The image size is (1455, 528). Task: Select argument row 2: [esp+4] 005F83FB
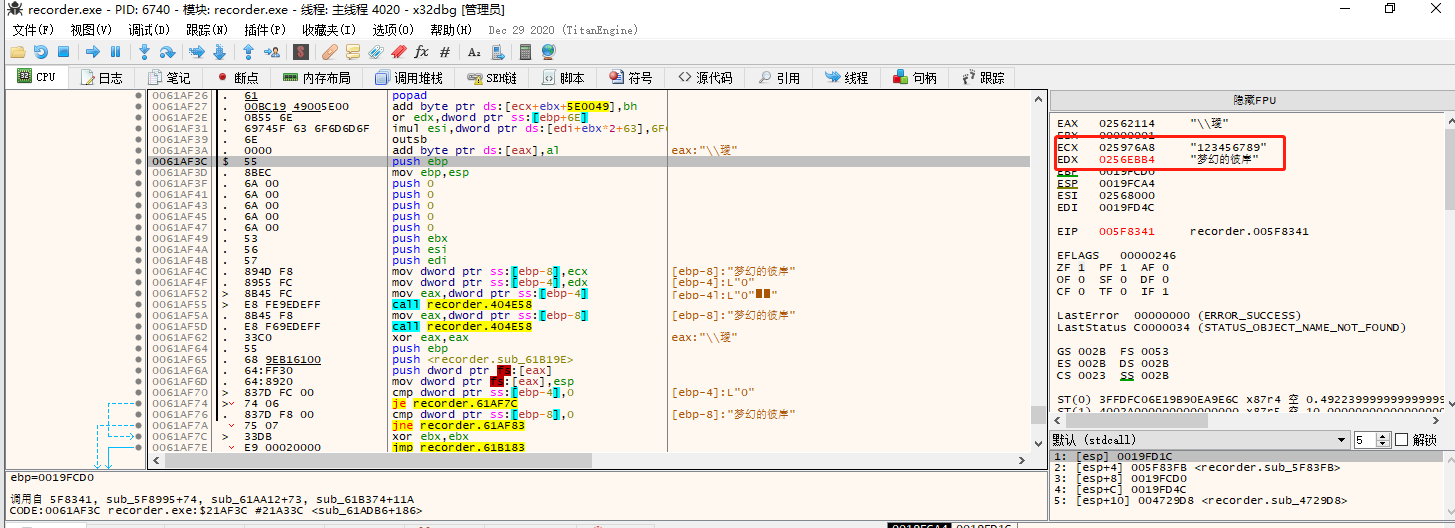tap(1247, 467)
